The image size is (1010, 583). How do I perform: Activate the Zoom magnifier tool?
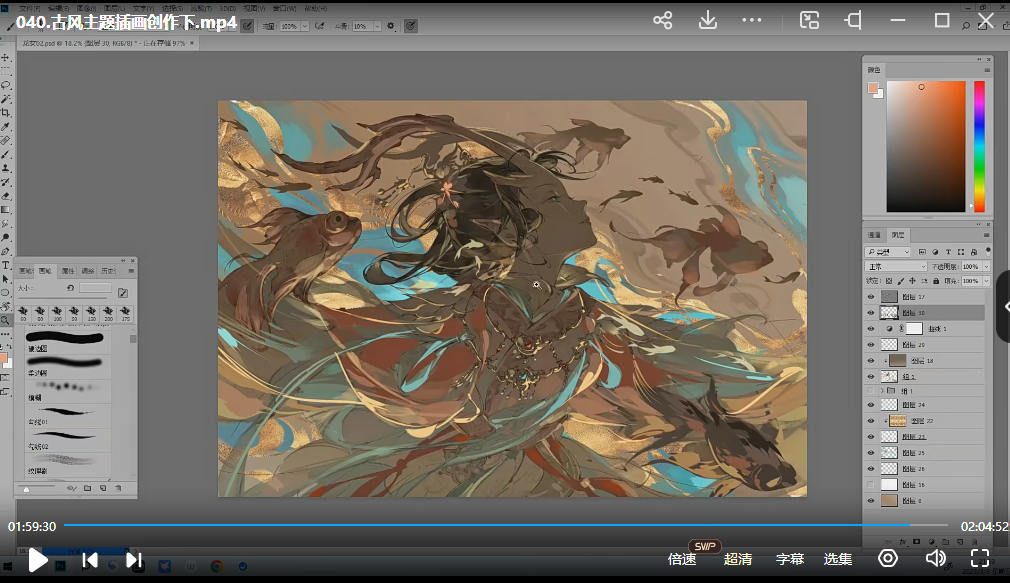click(6, 320)
